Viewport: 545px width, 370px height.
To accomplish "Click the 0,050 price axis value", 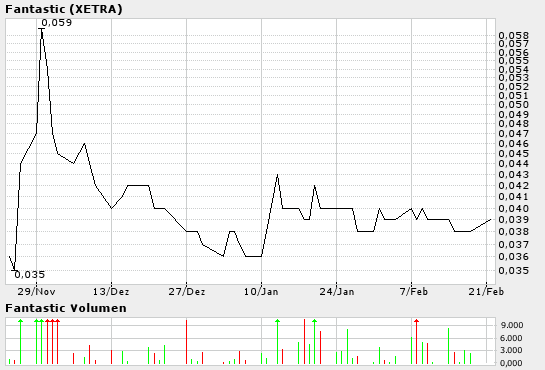I will 514,105.
